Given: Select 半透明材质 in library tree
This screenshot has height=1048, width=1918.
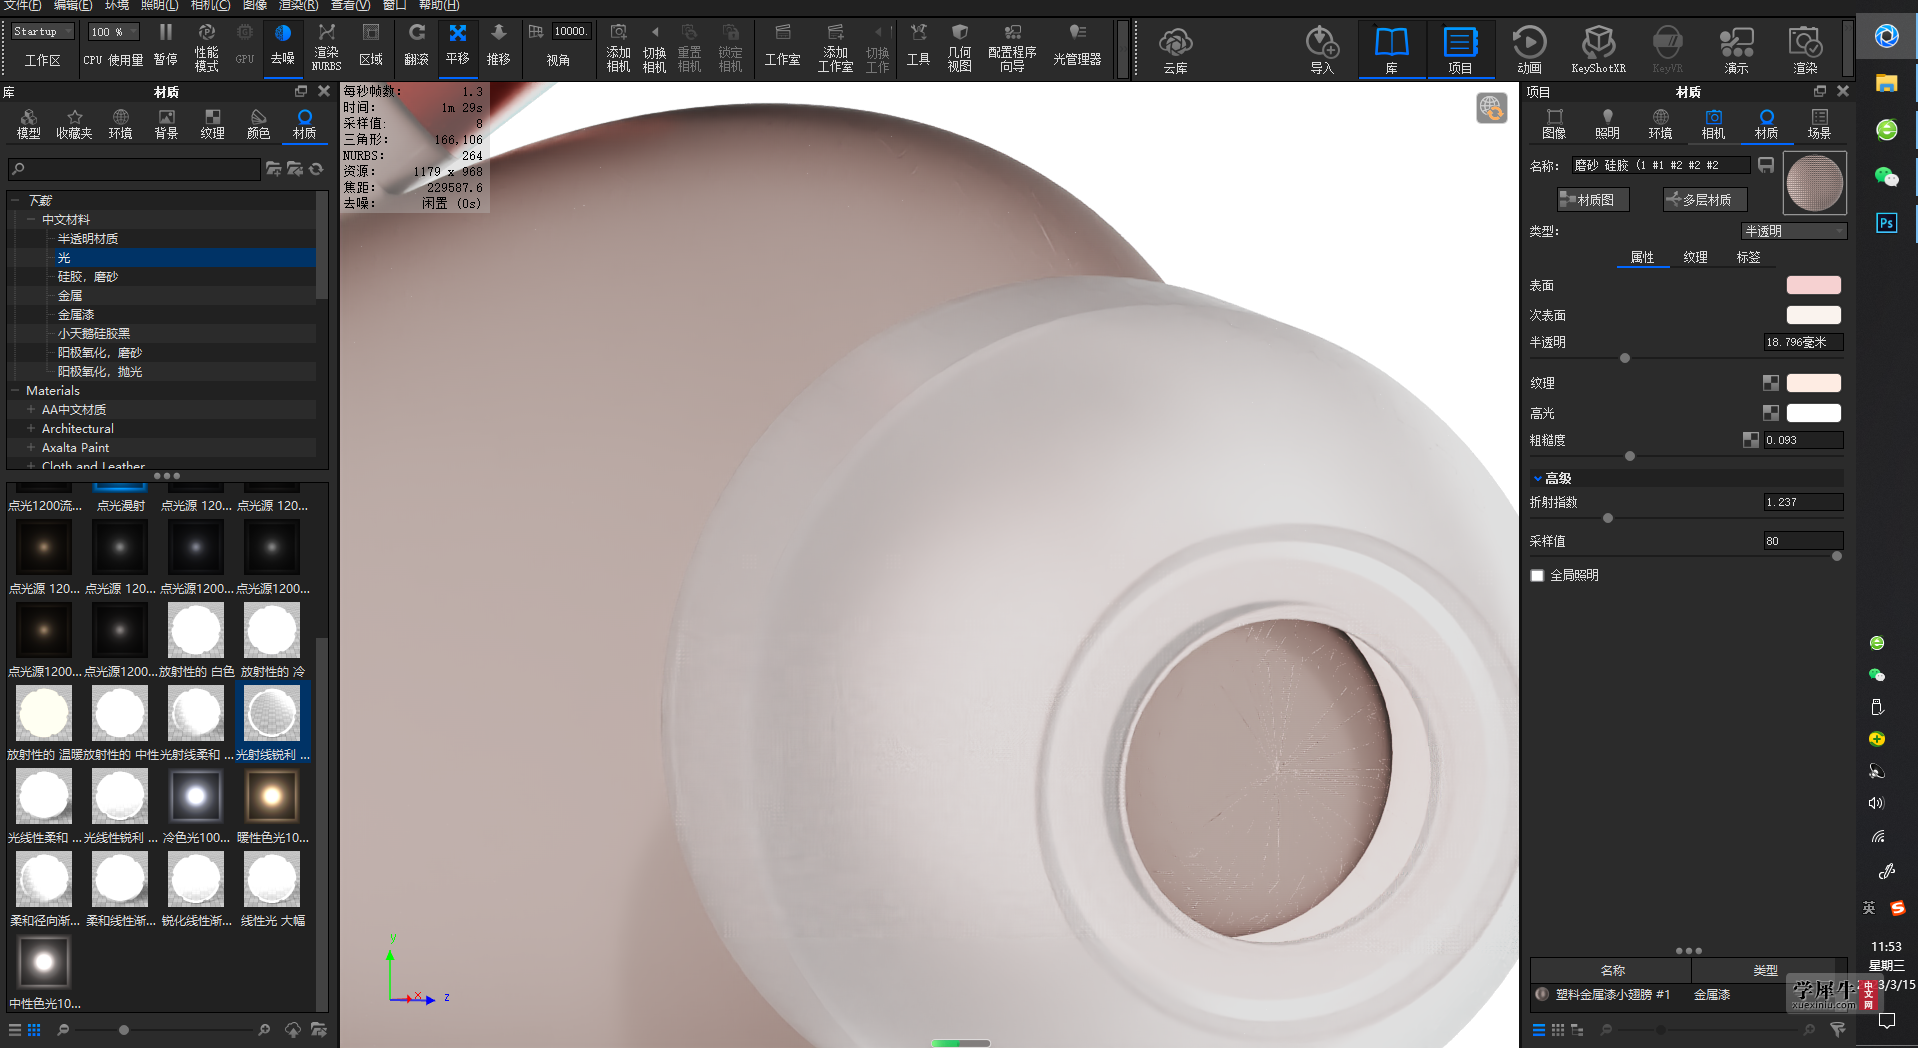Looking at the screenshot, I should (88, 239).
